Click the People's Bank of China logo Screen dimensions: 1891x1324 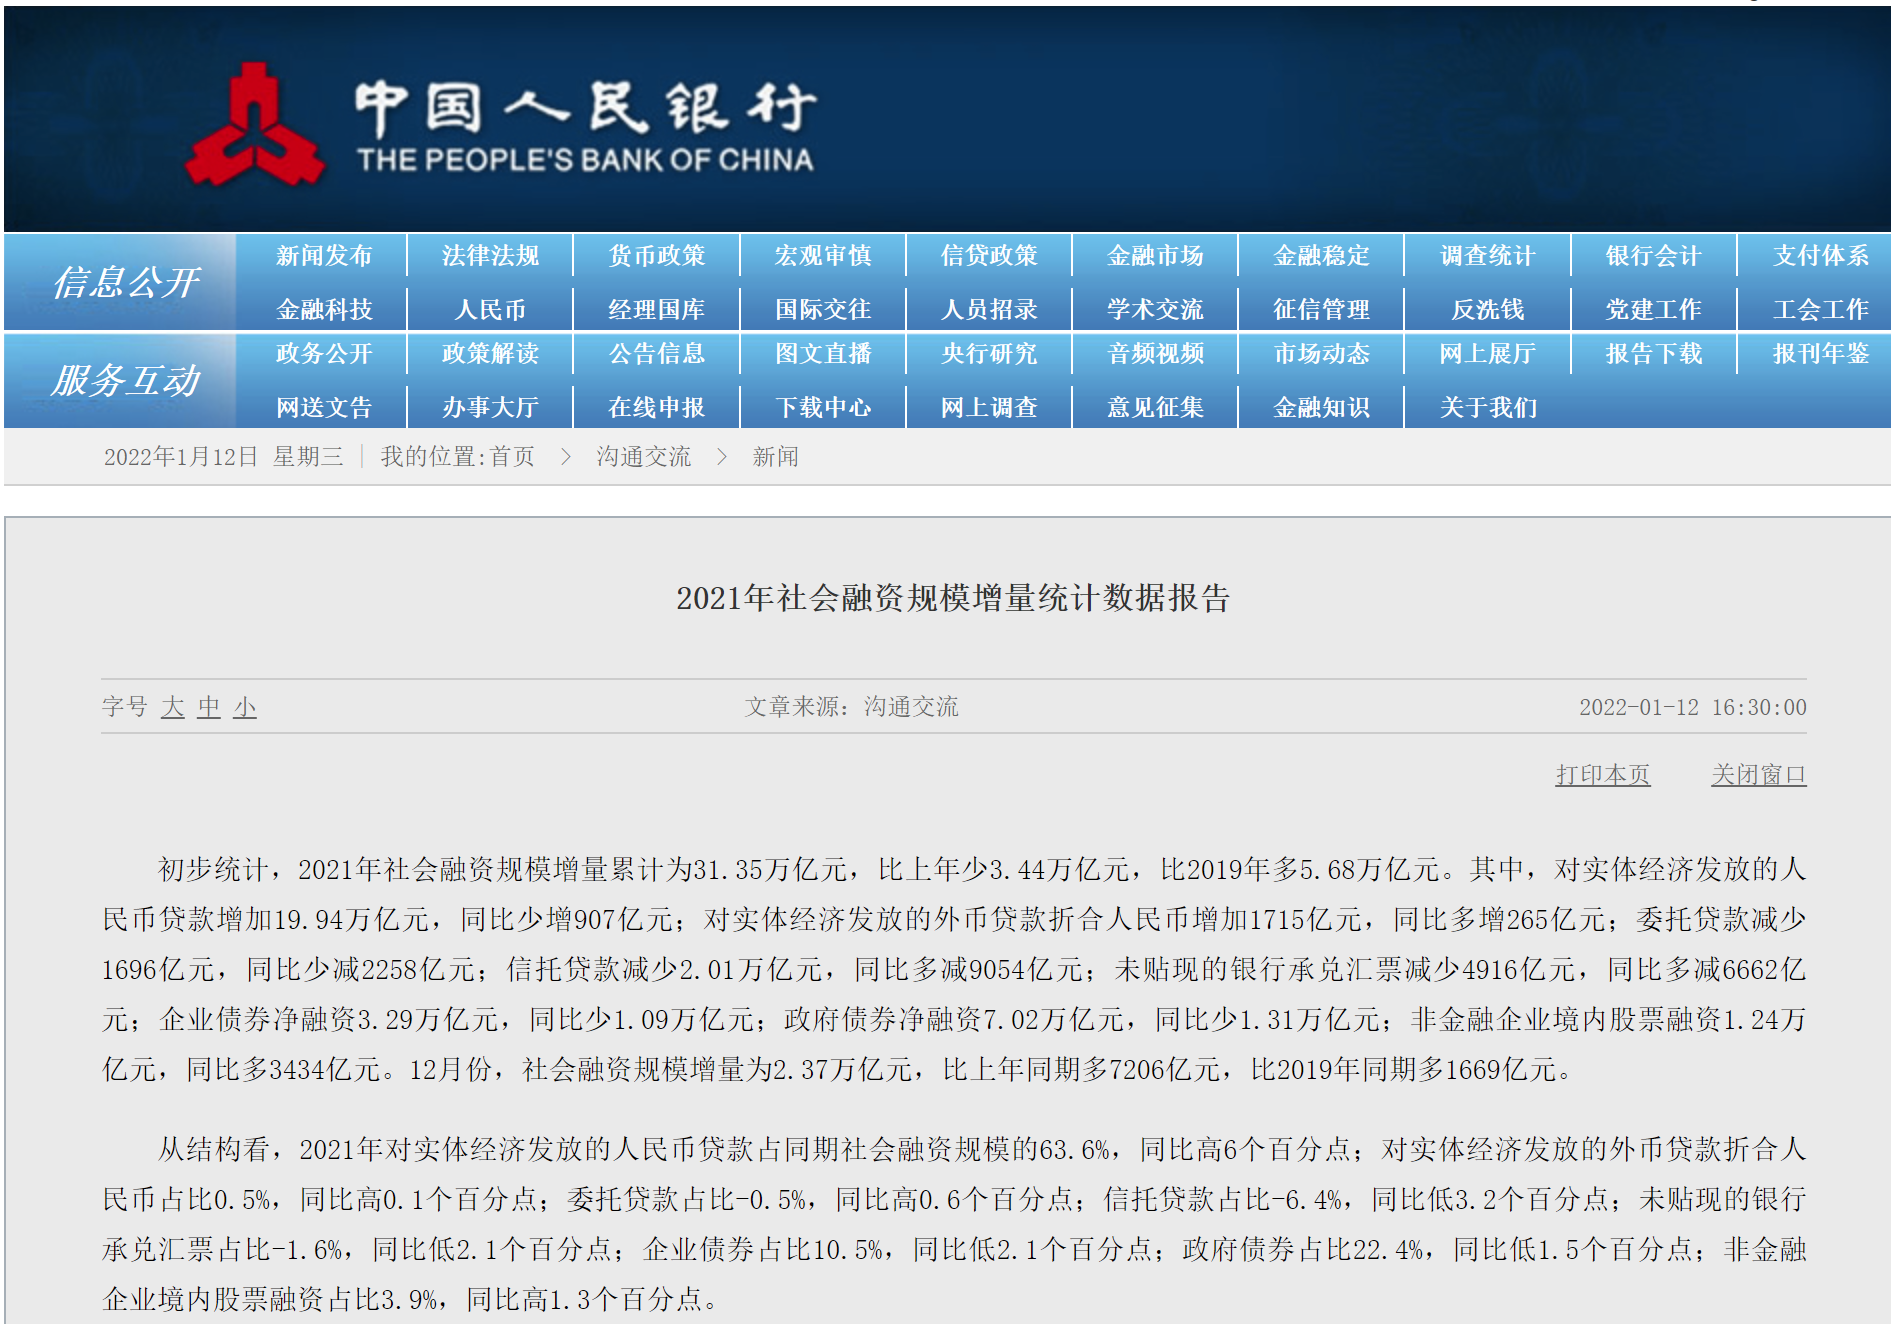coord(500,124)
